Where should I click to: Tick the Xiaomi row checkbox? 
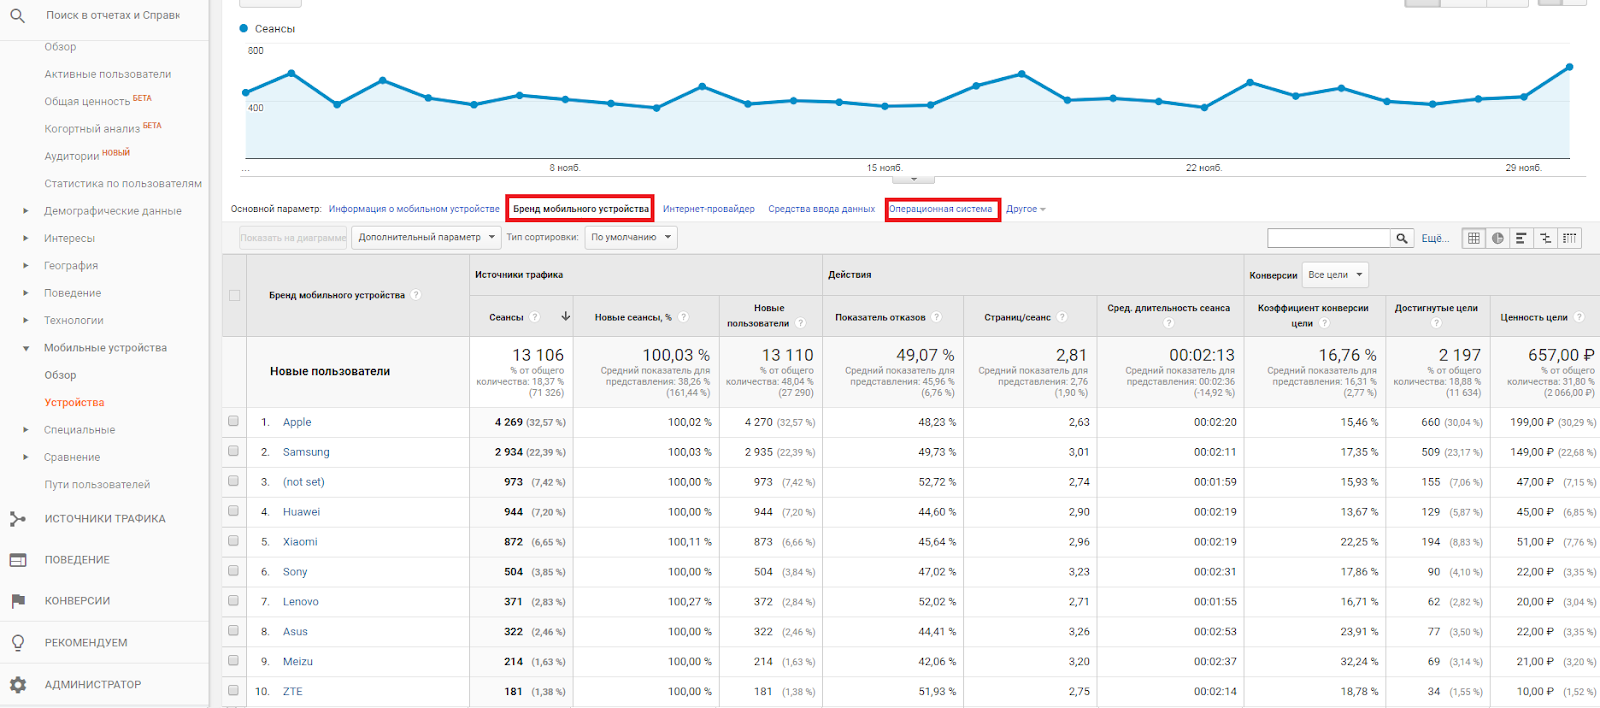coord(233,541)
